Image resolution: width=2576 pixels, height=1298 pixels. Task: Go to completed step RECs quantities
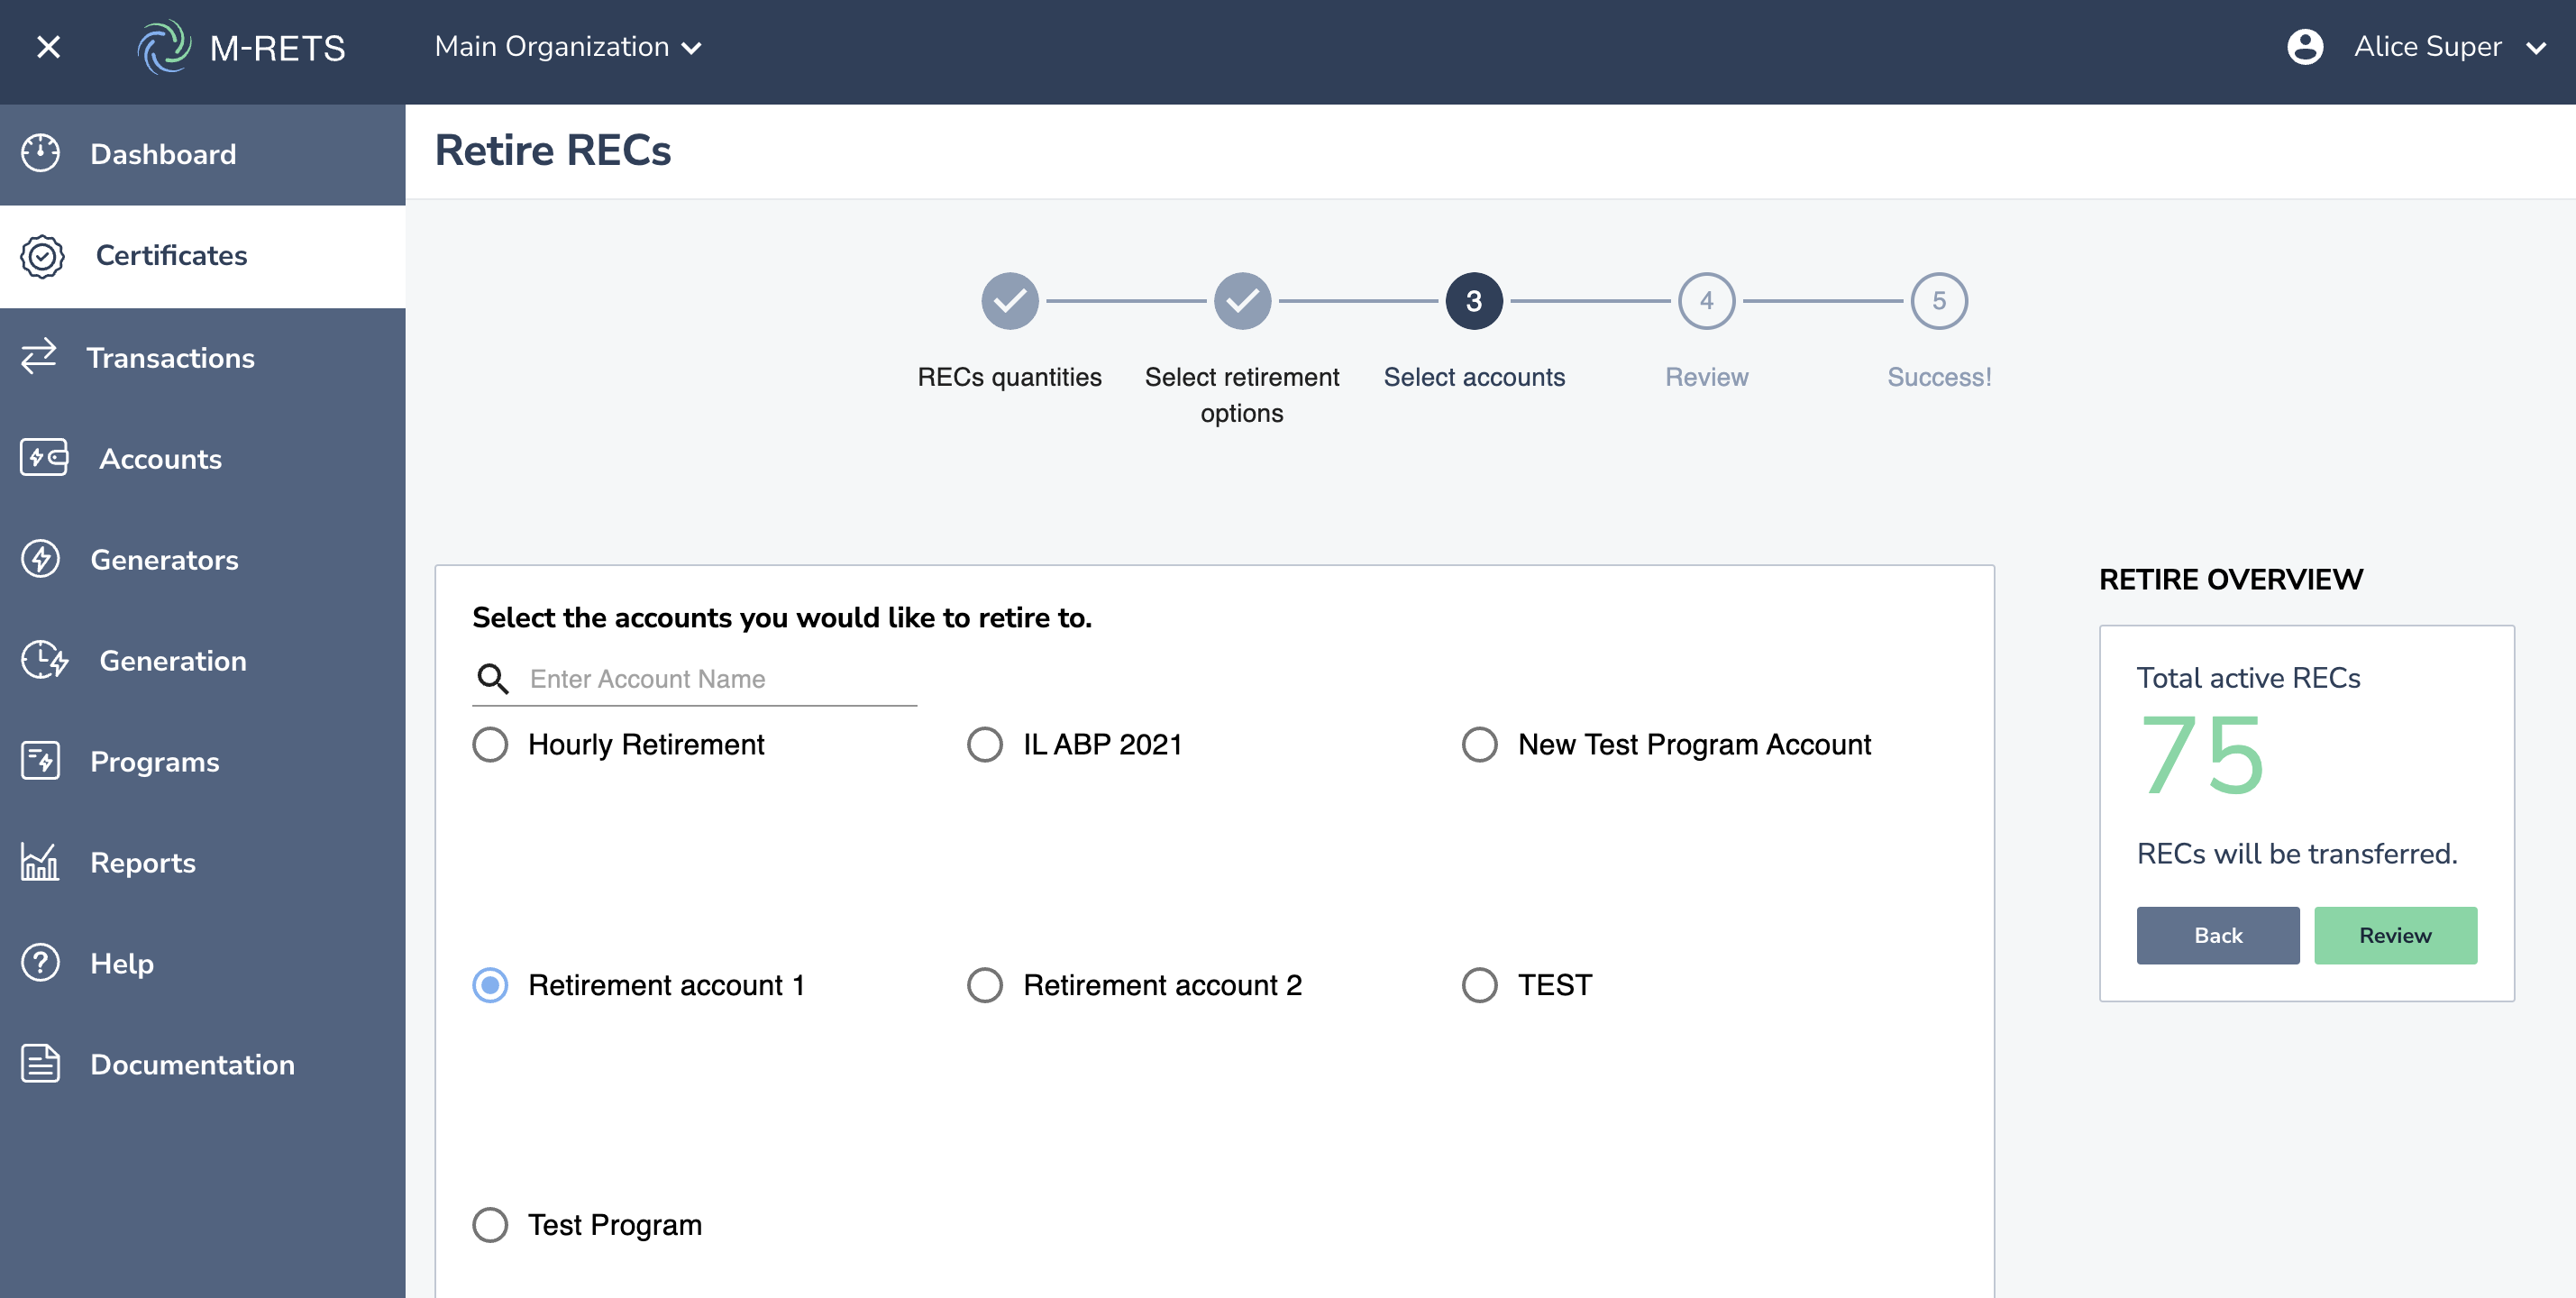[1009, 301]
